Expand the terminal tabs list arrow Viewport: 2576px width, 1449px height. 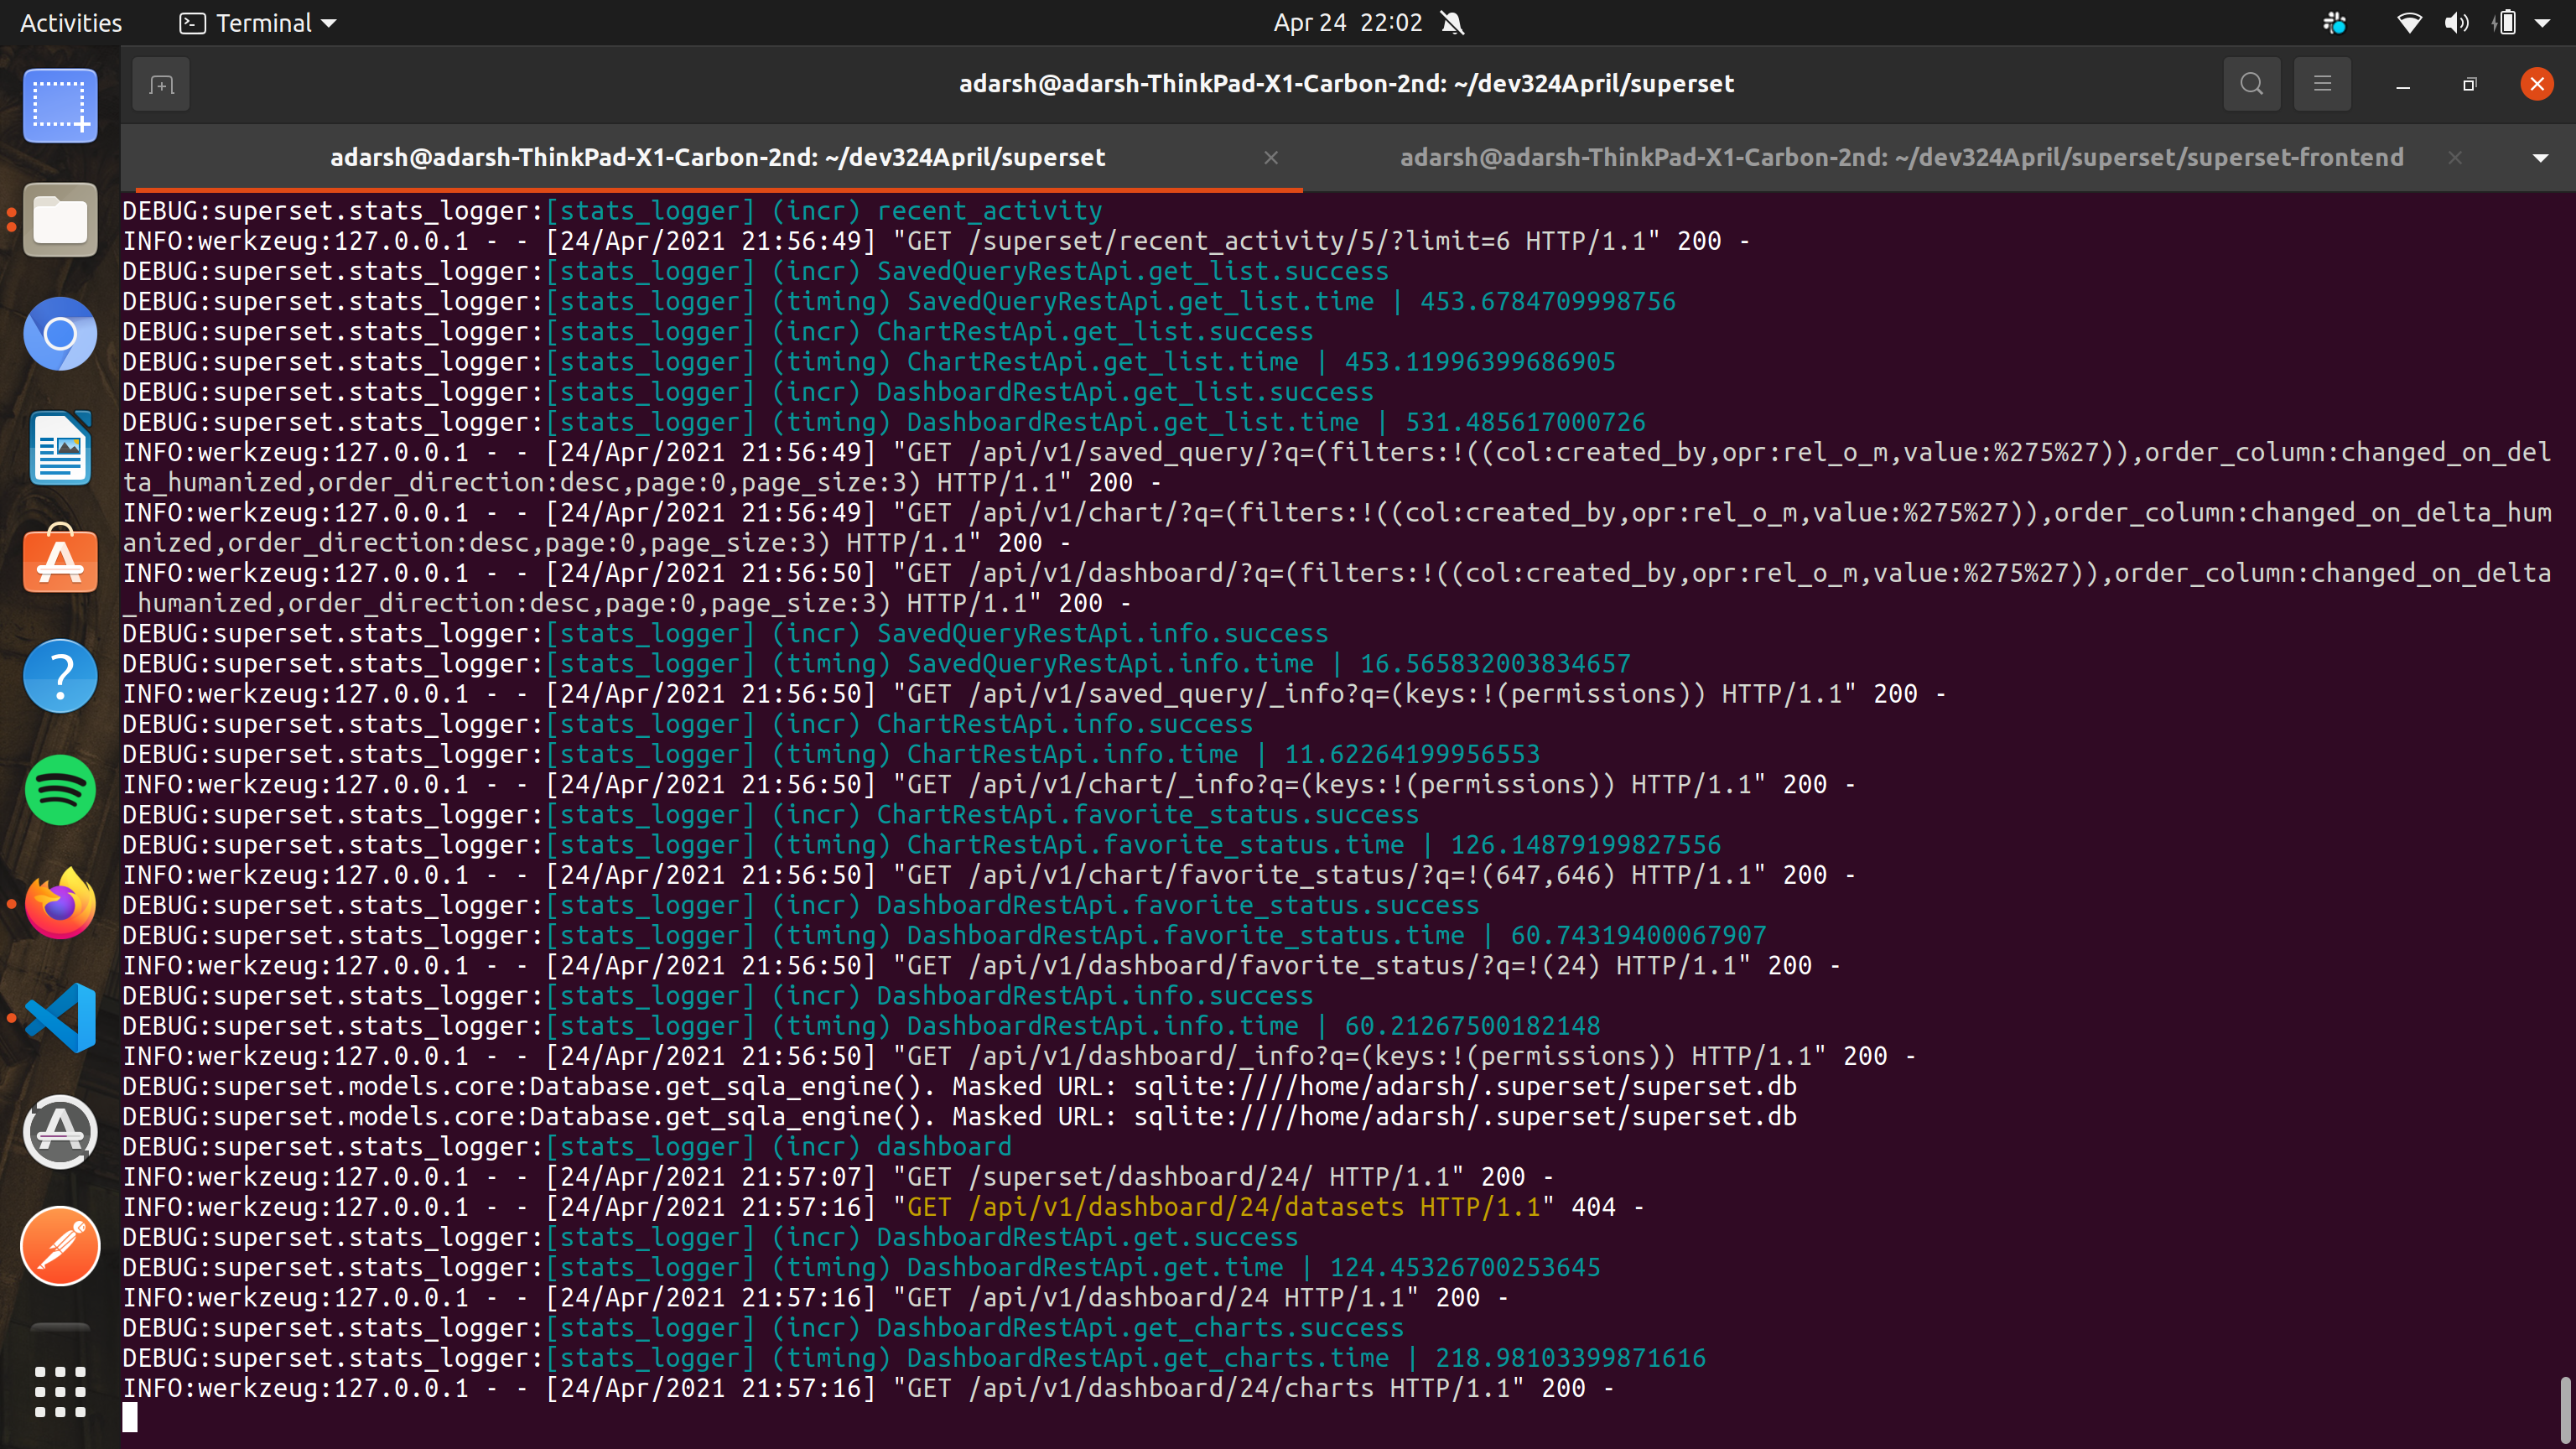[x=2540, y=158]
